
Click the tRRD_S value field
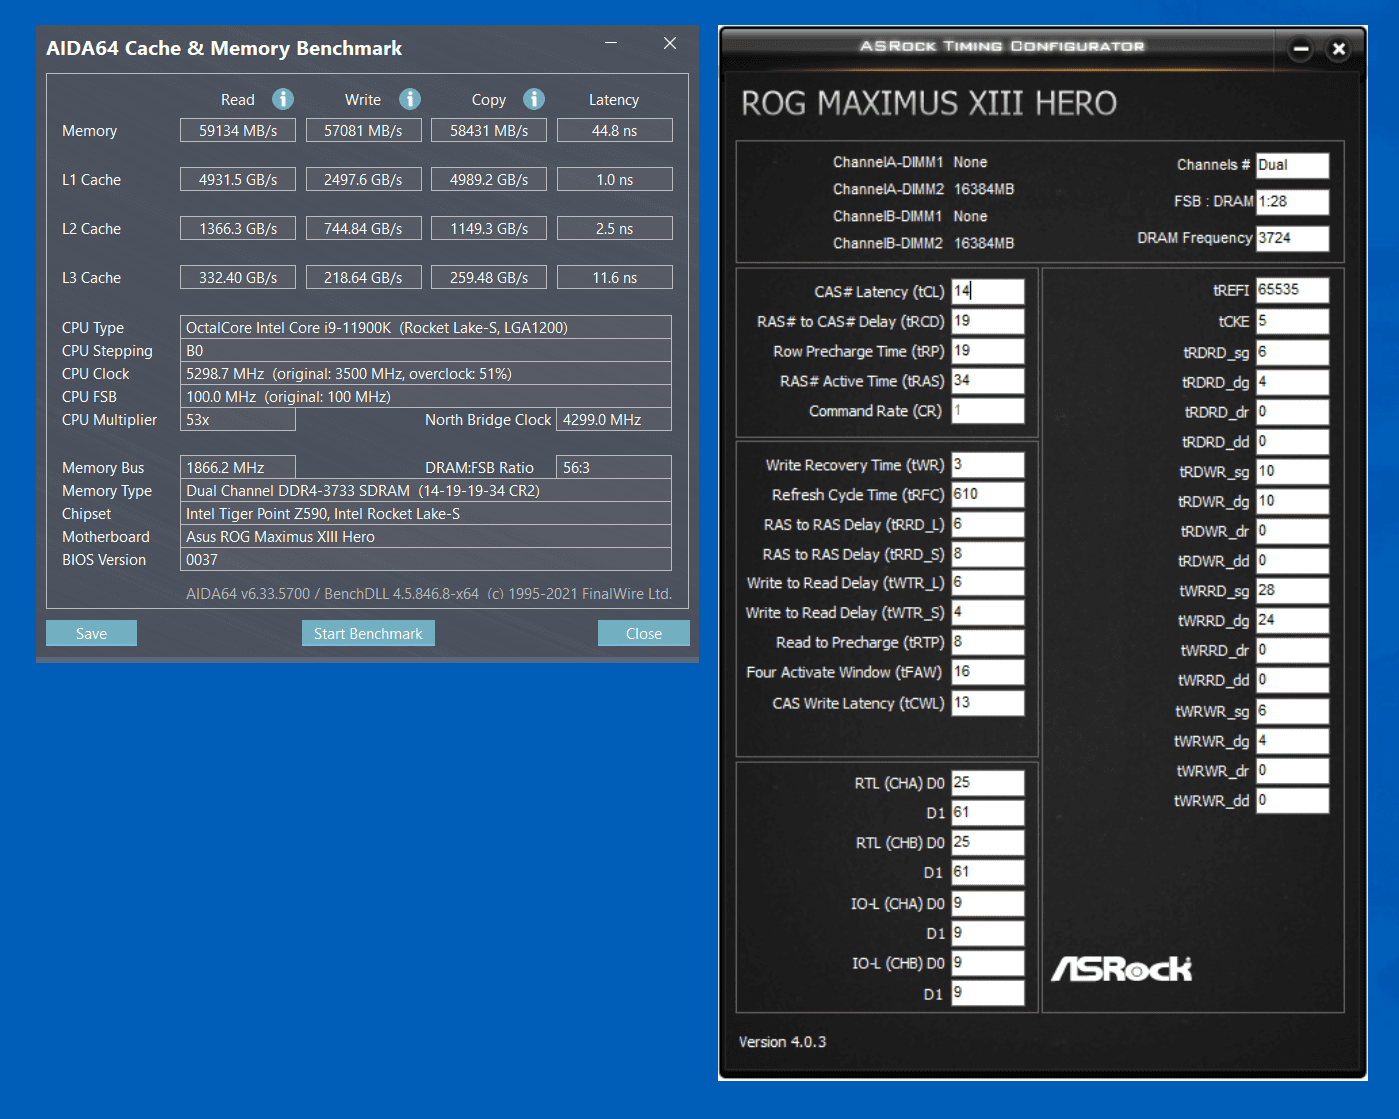pos(987,554)
